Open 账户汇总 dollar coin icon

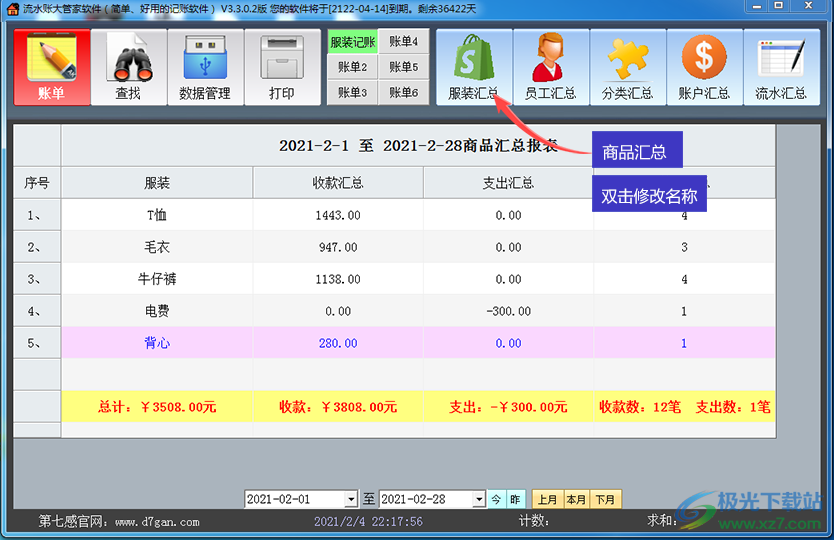tap(704, 67)
